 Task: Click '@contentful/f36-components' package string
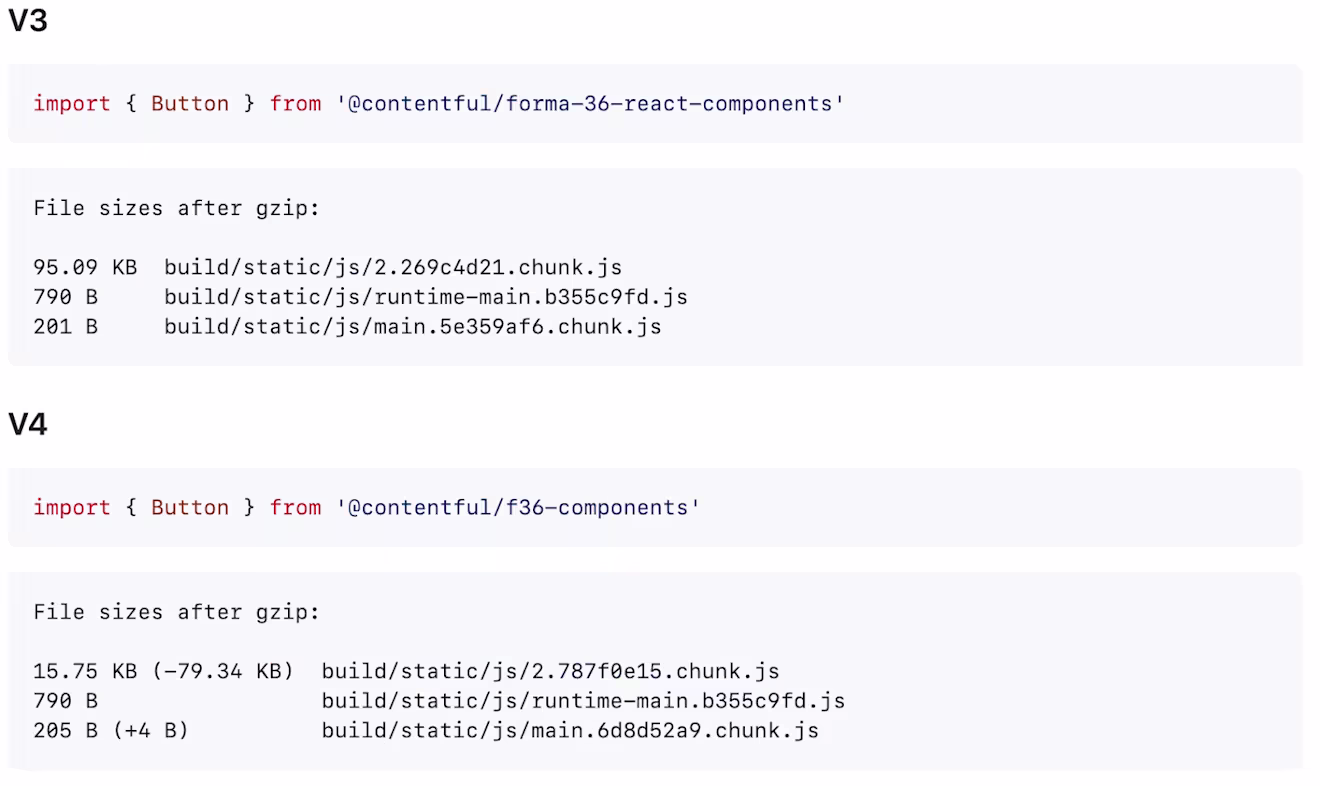[518, 507]
